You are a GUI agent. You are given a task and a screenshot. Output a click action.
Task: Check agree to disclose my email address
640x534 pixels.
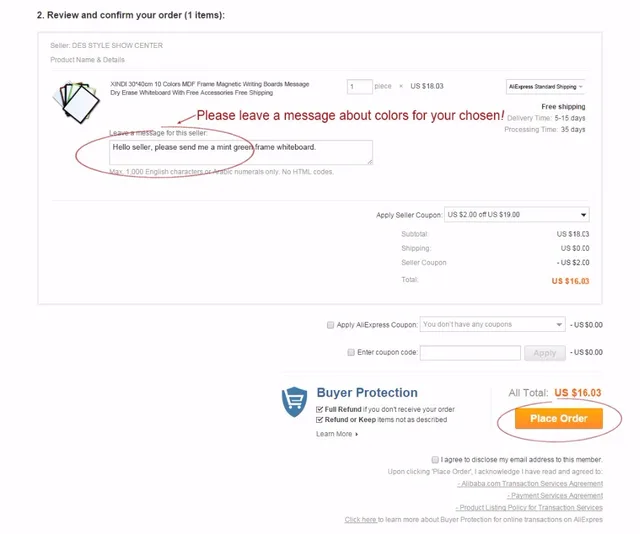click(x=435, y=460)
